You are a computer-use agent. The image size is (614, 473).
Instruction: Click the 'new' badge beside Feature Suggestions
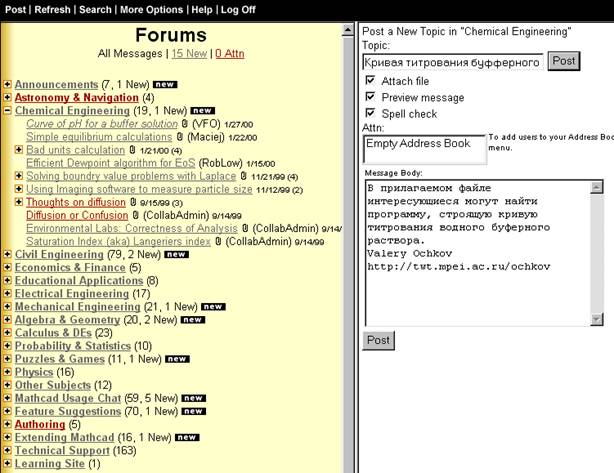(193, 411)
